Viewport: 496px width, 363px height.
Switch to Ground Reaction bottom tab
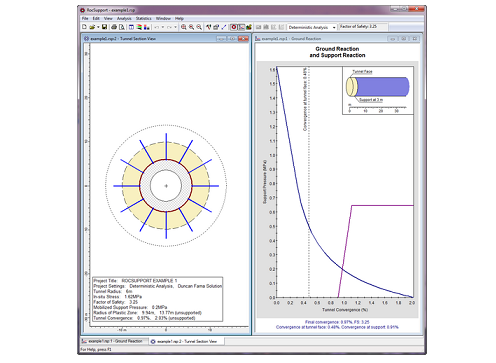[x=113, y=341]
